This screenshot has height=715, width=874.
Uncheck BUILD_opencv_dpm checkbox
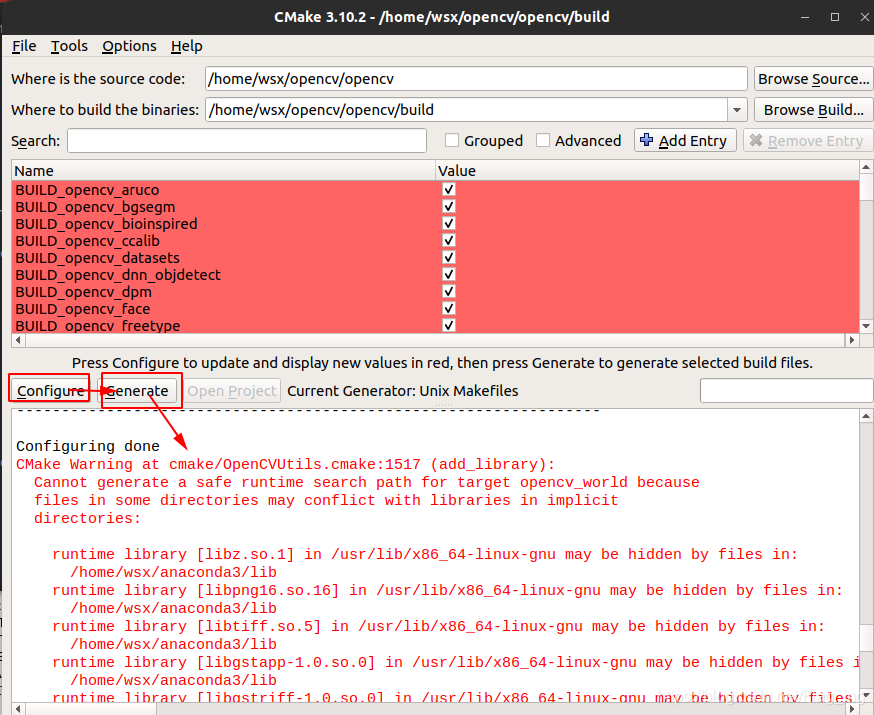pos(449,291)
